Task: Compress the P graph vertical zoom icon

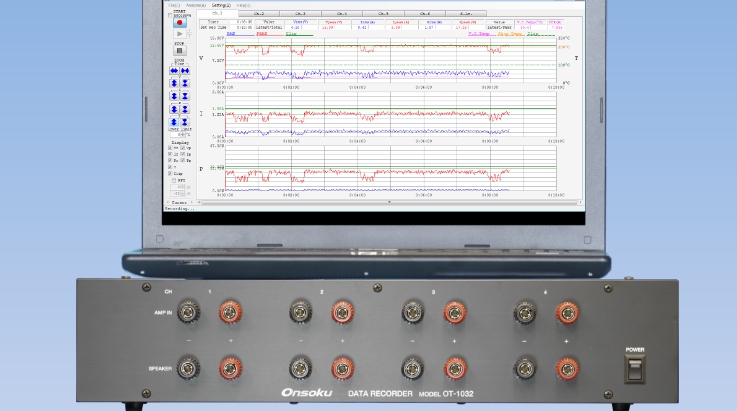Action: [x=185, y=109]
